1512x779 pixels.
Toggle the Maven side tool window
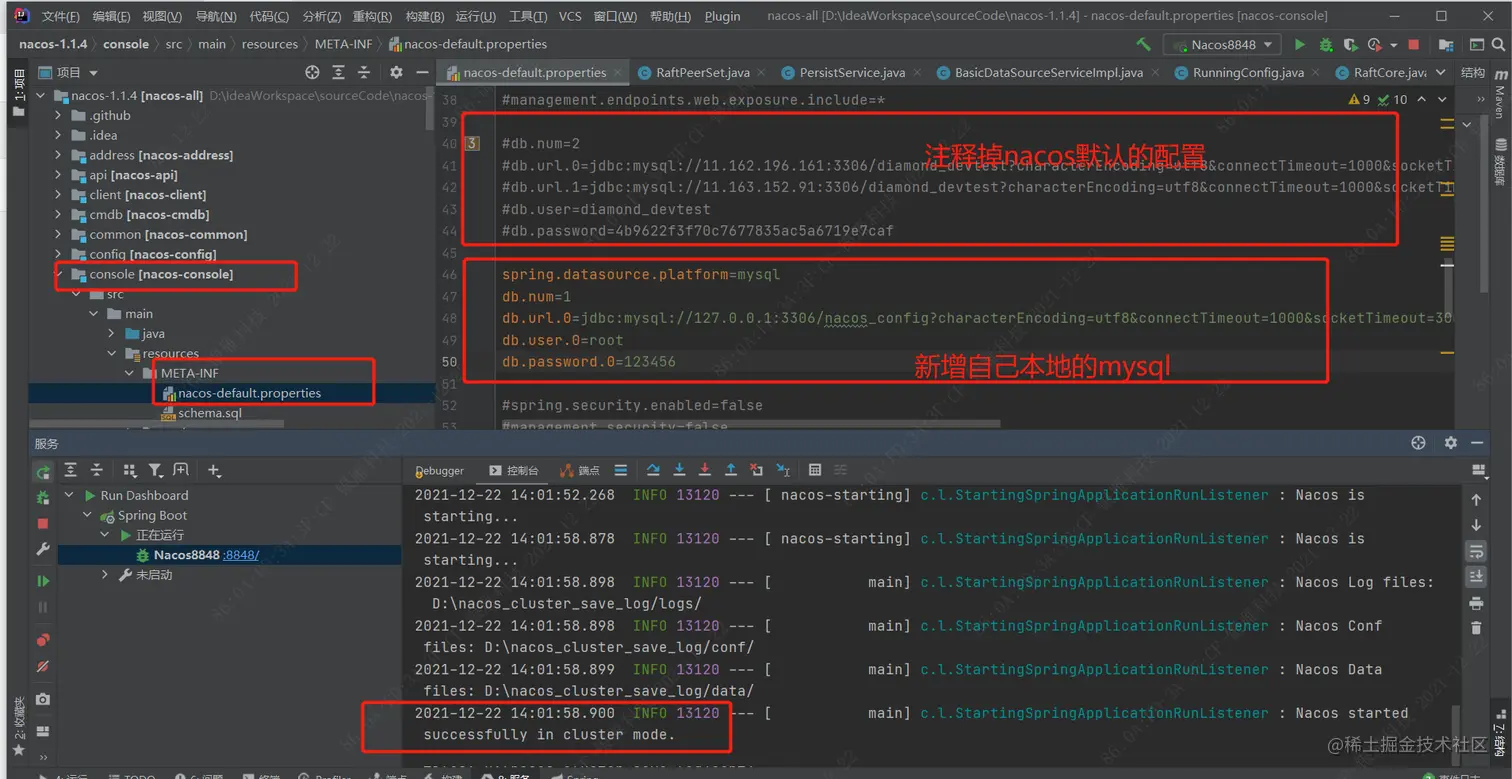[1499, 93]
